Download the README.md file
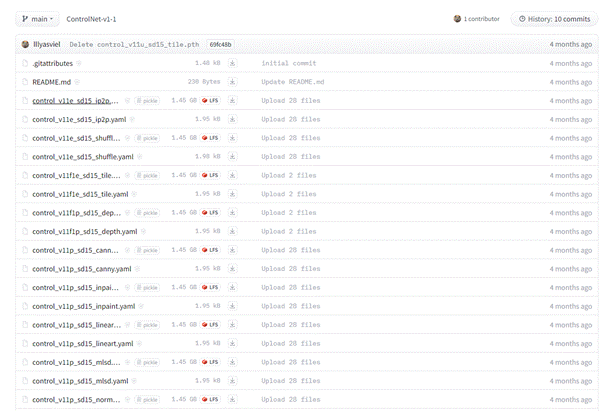The image size is (605, 411). (233, 82)
